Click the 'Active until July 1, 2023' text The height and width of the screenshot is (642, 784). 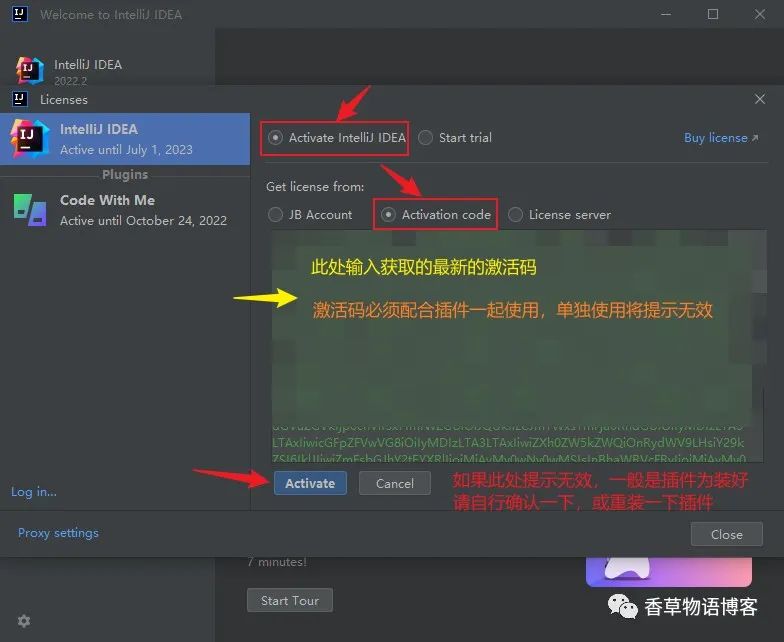click(x=126, y=150)
